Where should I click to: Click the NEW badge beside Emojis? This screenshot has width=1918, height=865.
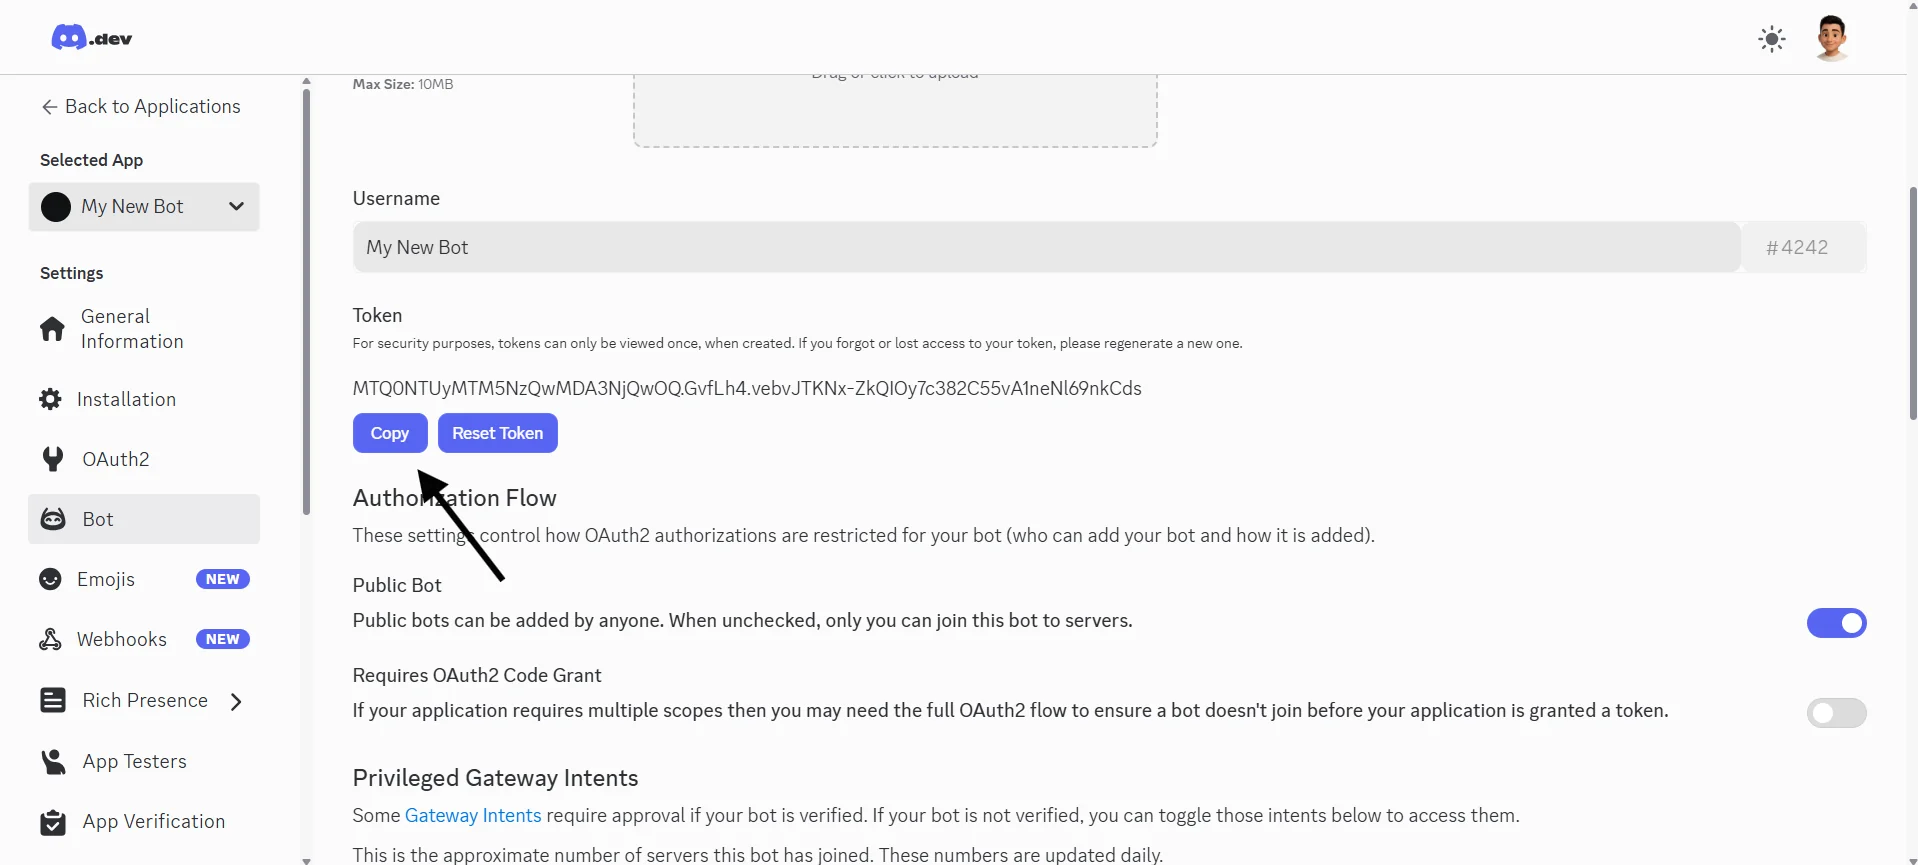pyautogui.click(x=222, y=579)
